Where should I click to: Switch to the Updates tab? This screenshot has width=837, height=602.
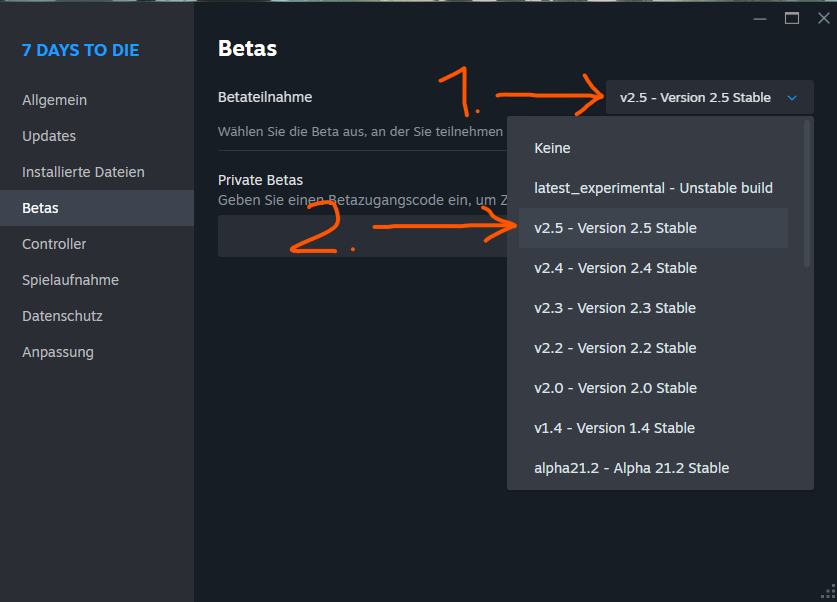pos(49,136)
